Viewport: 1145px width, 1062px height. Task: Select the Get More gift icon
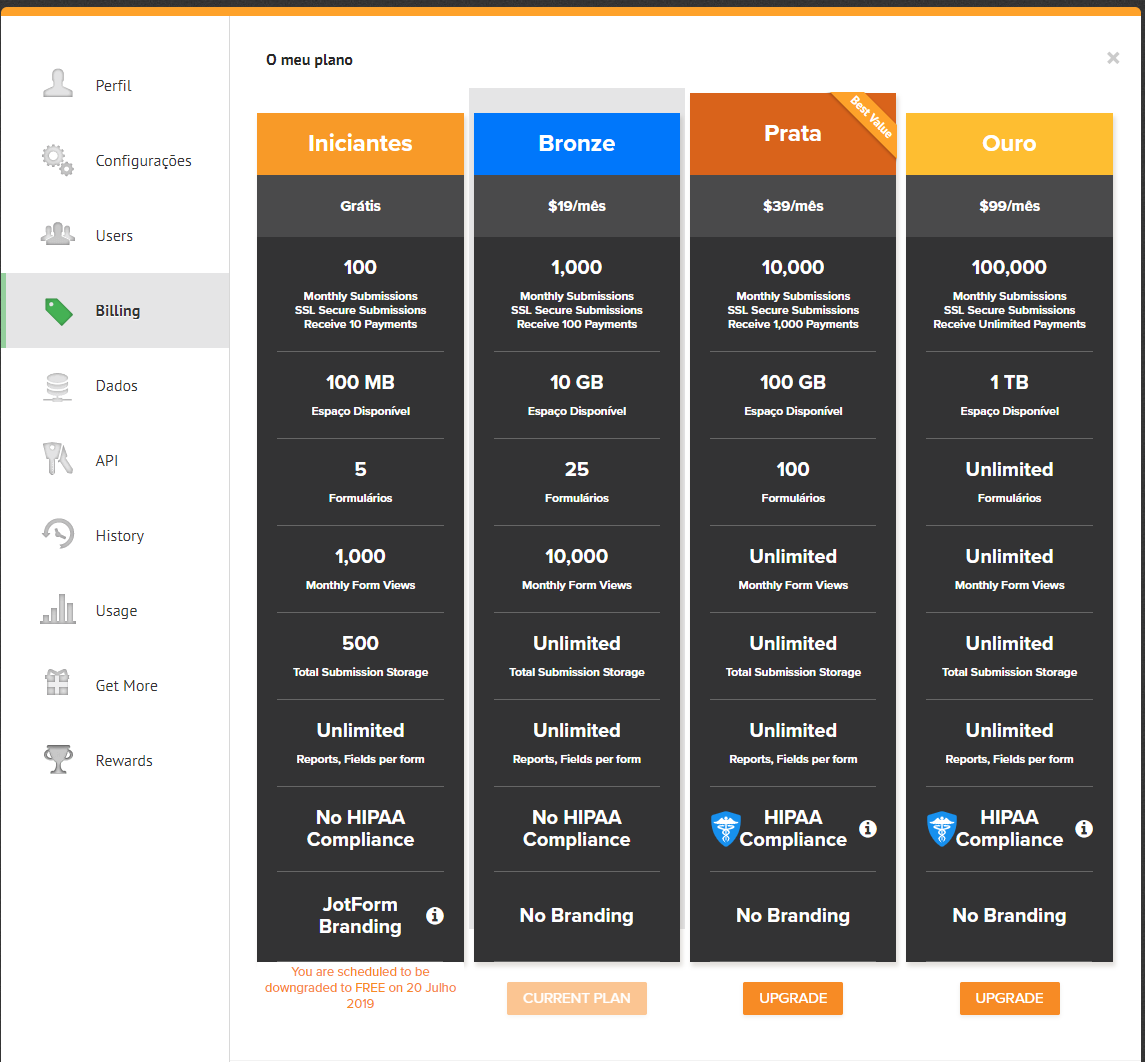[57, 683]
